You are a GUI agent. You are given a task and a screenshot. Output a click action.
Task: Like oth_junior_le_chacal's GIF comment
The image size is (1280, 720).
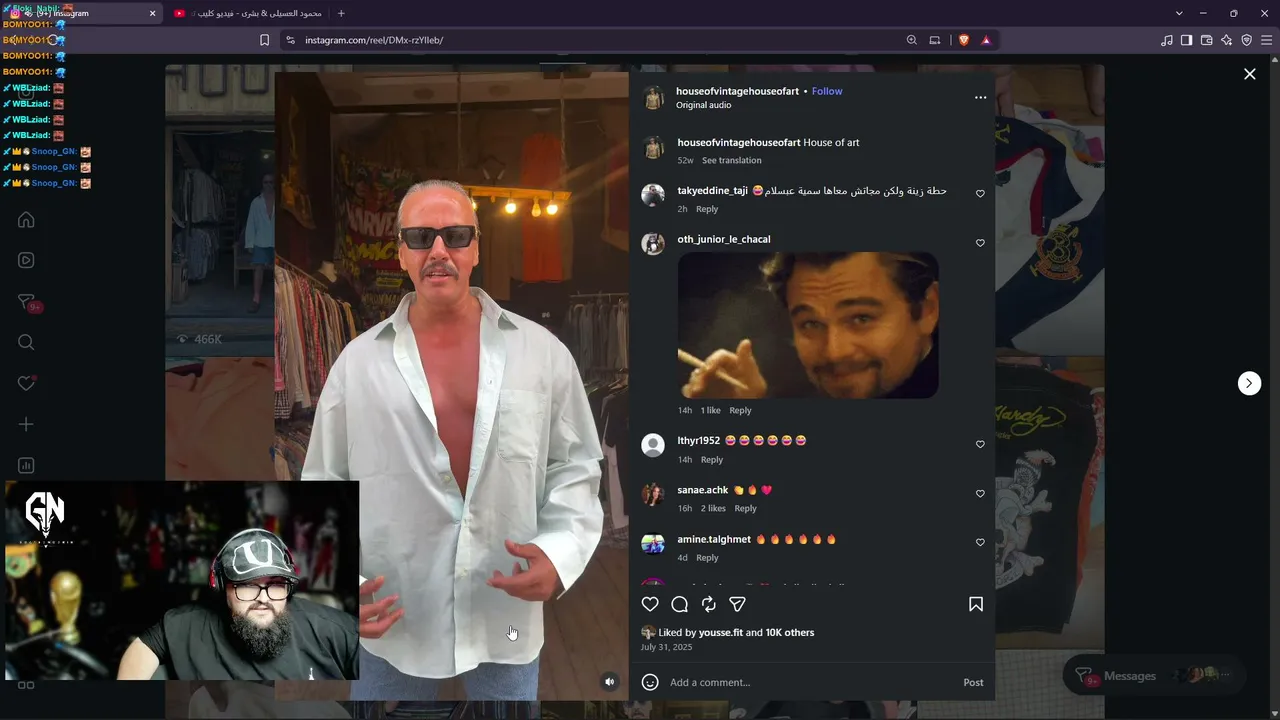coord(980,243)
